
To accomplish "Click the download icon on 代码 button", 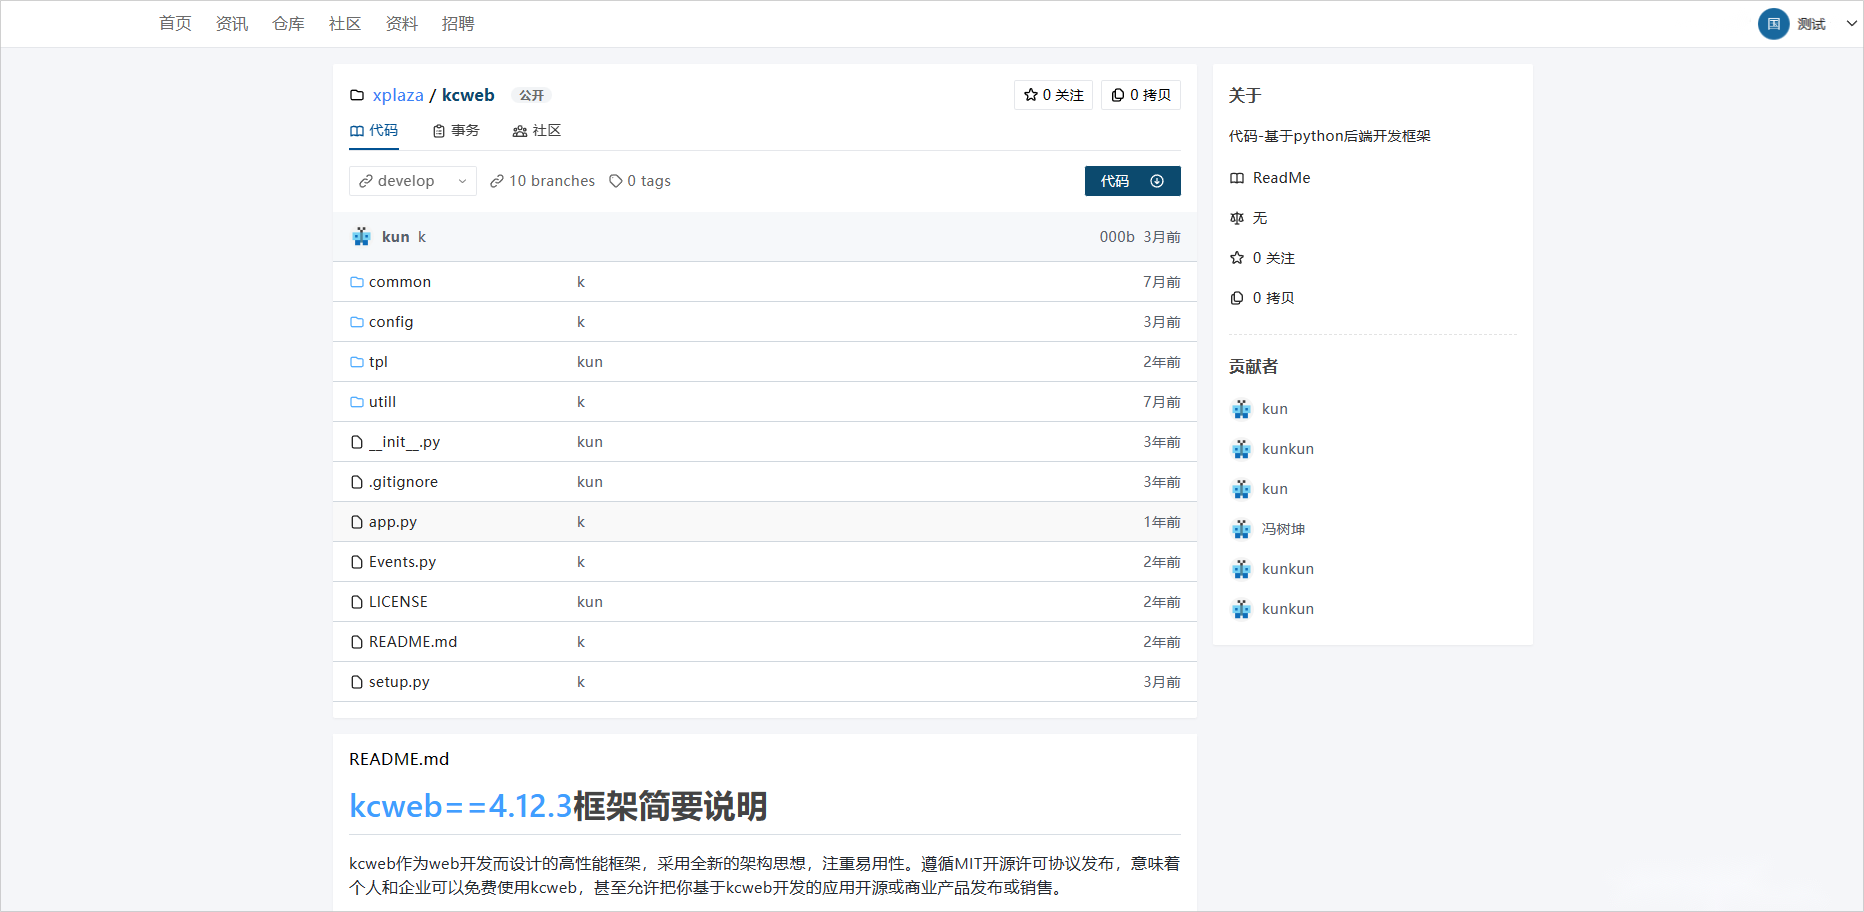I will click(1157, 181).
